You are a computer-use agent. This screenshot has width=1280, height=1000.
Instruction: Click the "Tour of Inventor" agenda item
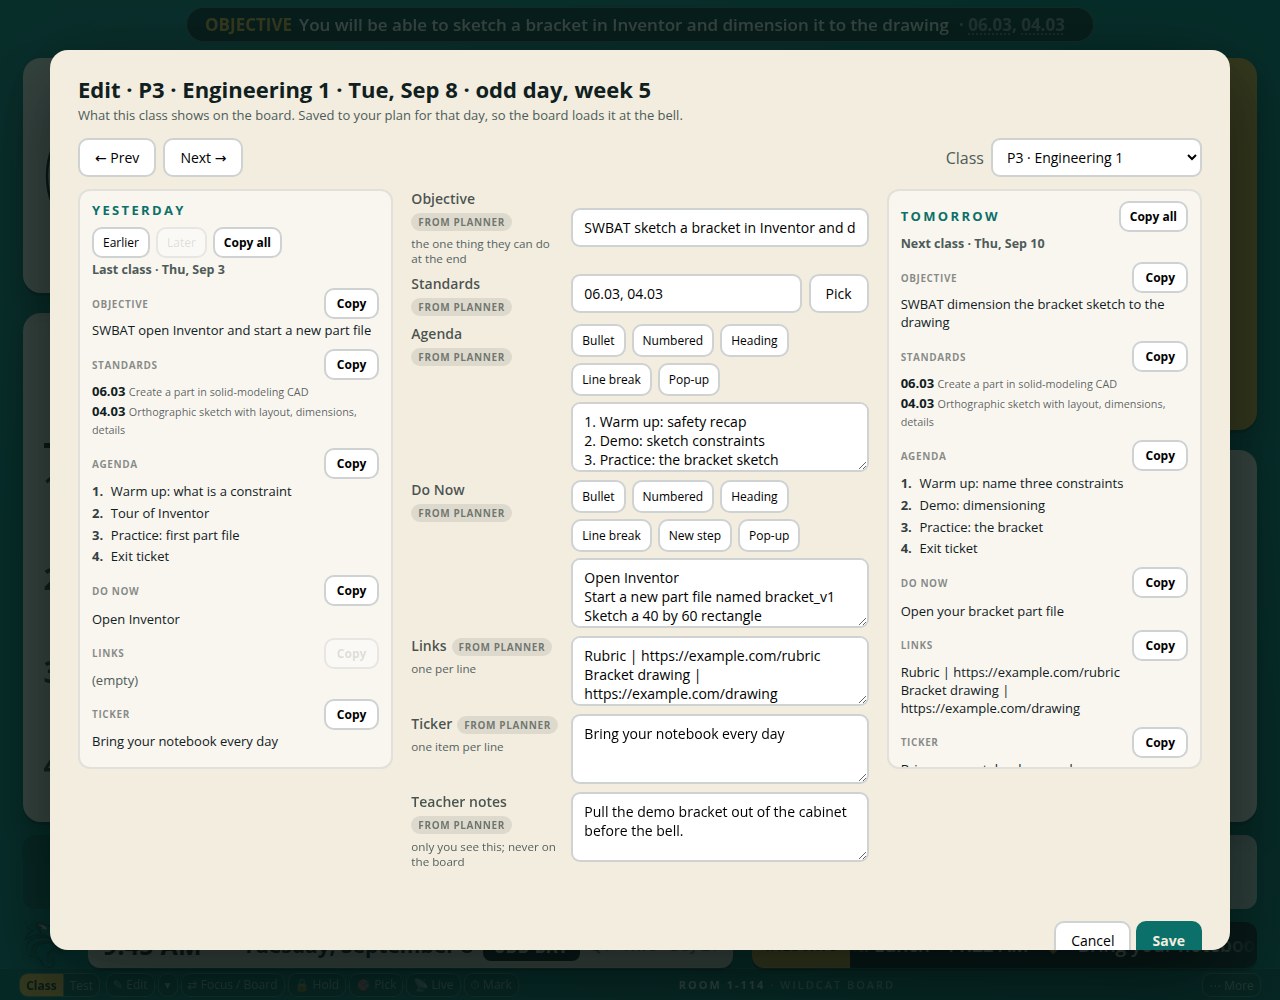click(160, 514)
